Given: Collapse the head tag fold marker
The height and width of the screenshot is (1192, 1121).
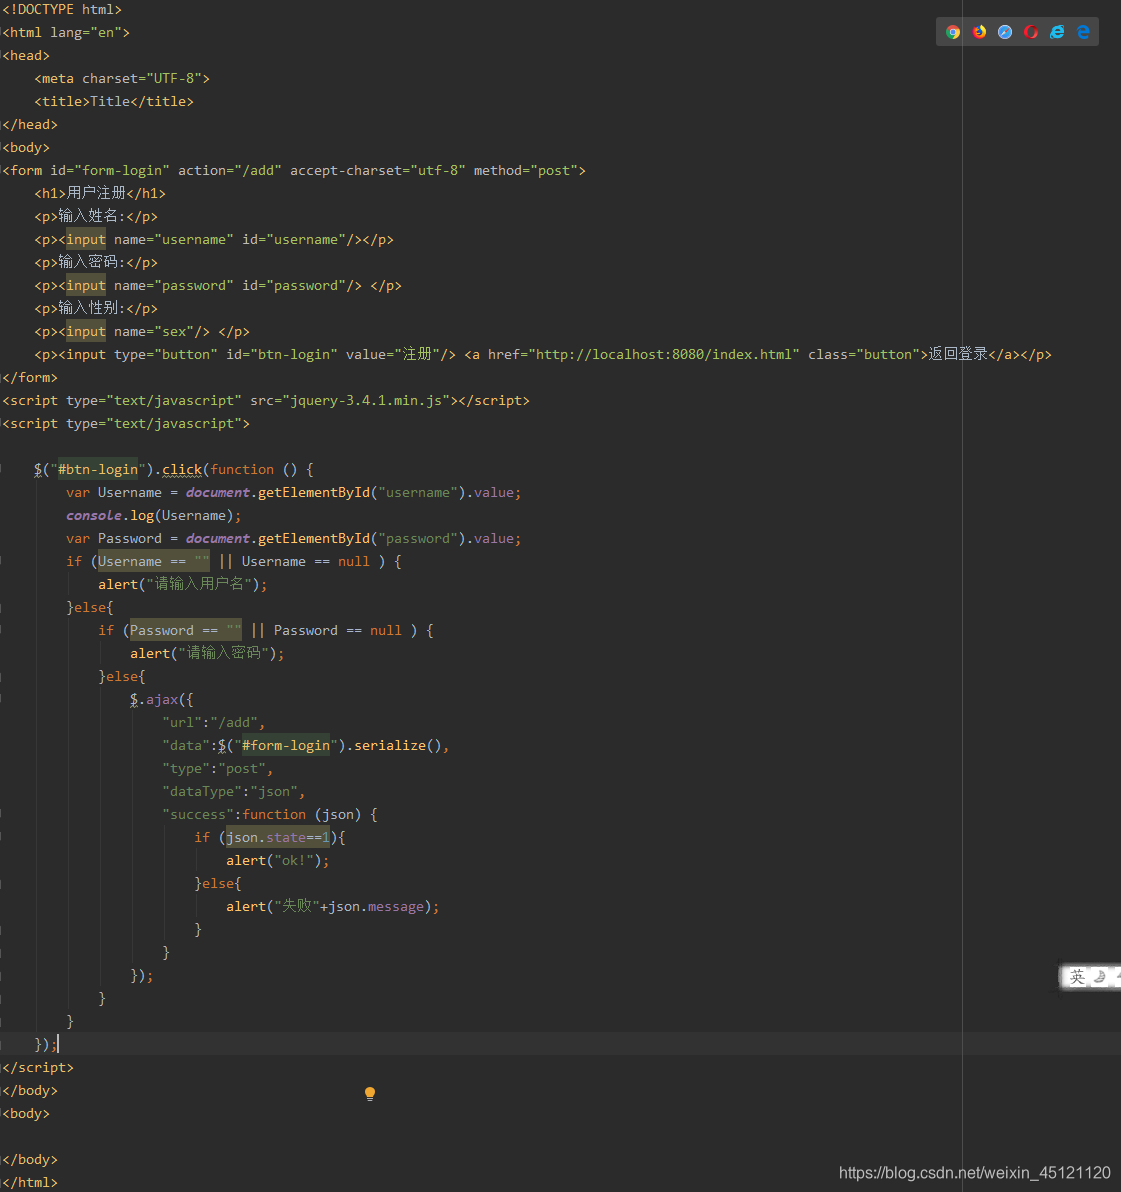Looking at the screenshot, I should [x=2, y=55].
